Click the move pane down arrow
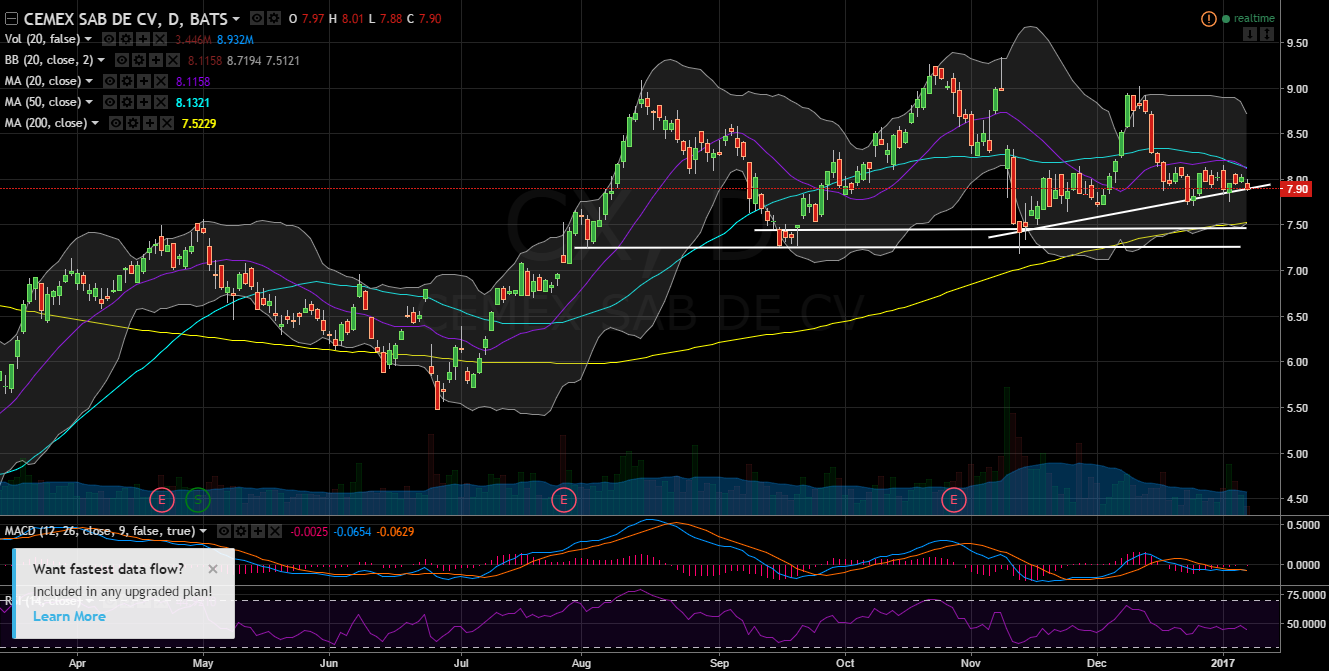The width and height of the screenshot is (1329, 671). 1249,35
